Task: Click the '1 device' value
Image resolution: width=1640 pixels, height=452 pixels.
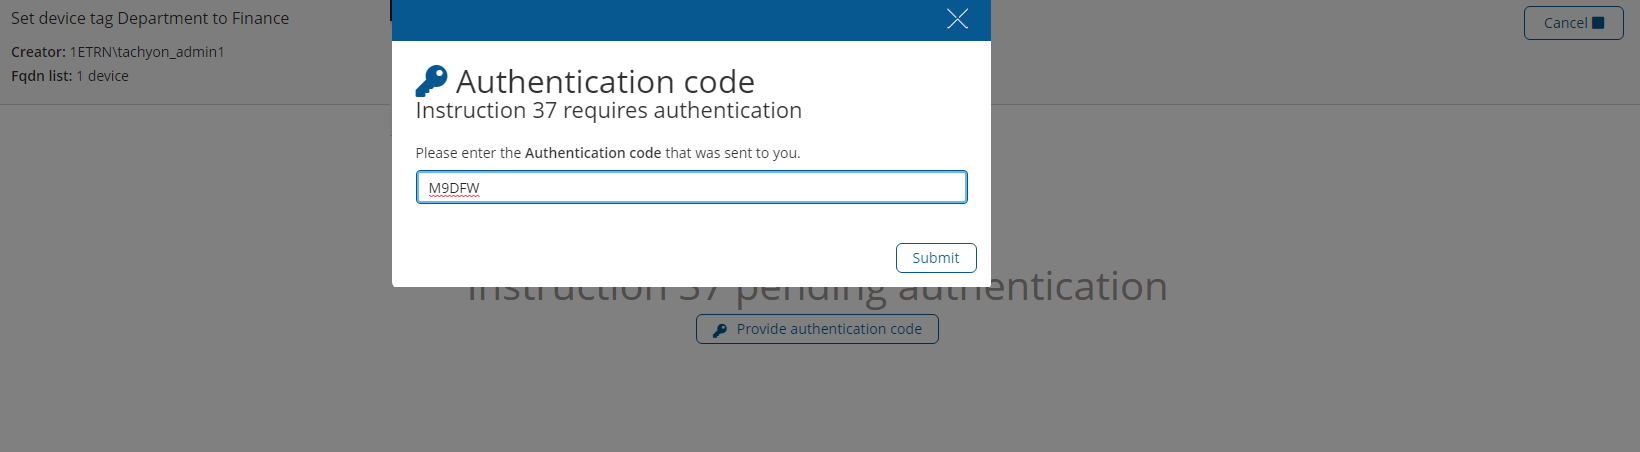Action: tap(103, 76)
